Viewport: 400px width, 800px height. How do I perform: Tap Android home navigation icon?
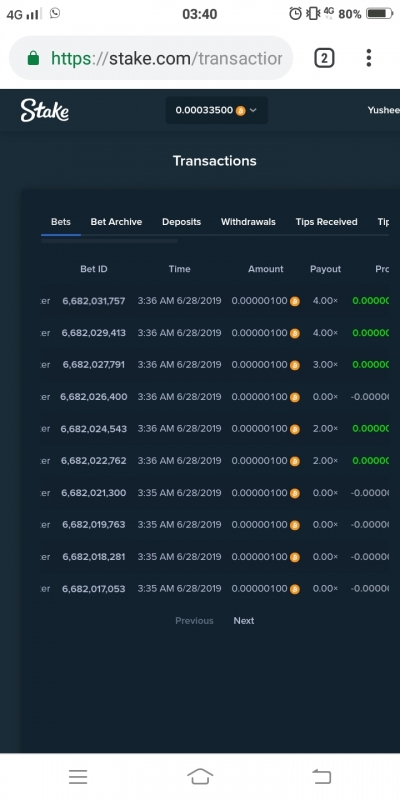tap(200, 777)
